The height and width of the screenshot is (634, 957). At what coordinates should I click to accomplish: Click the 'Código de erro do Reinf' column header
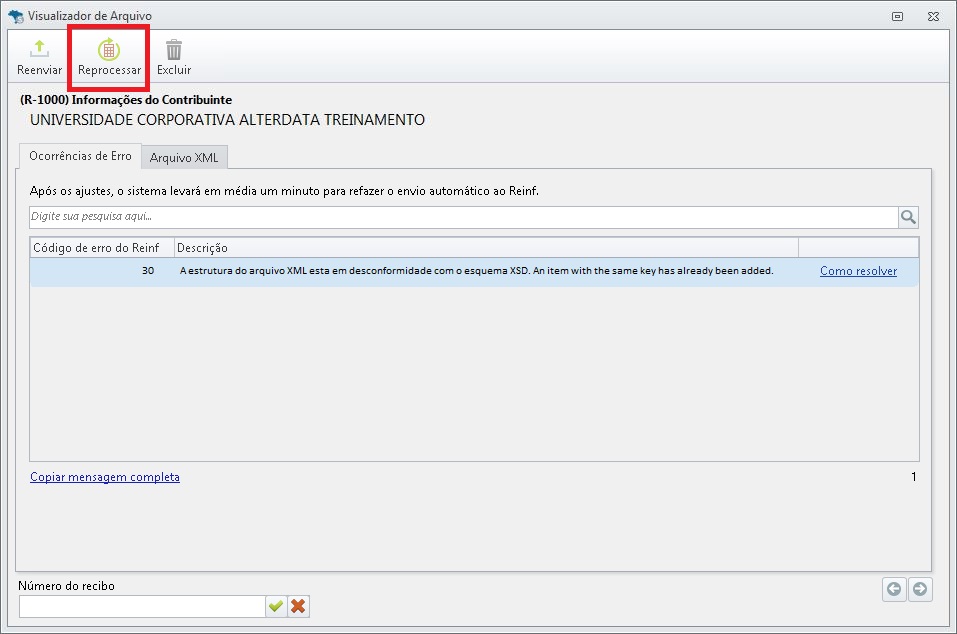pos(102,248)
